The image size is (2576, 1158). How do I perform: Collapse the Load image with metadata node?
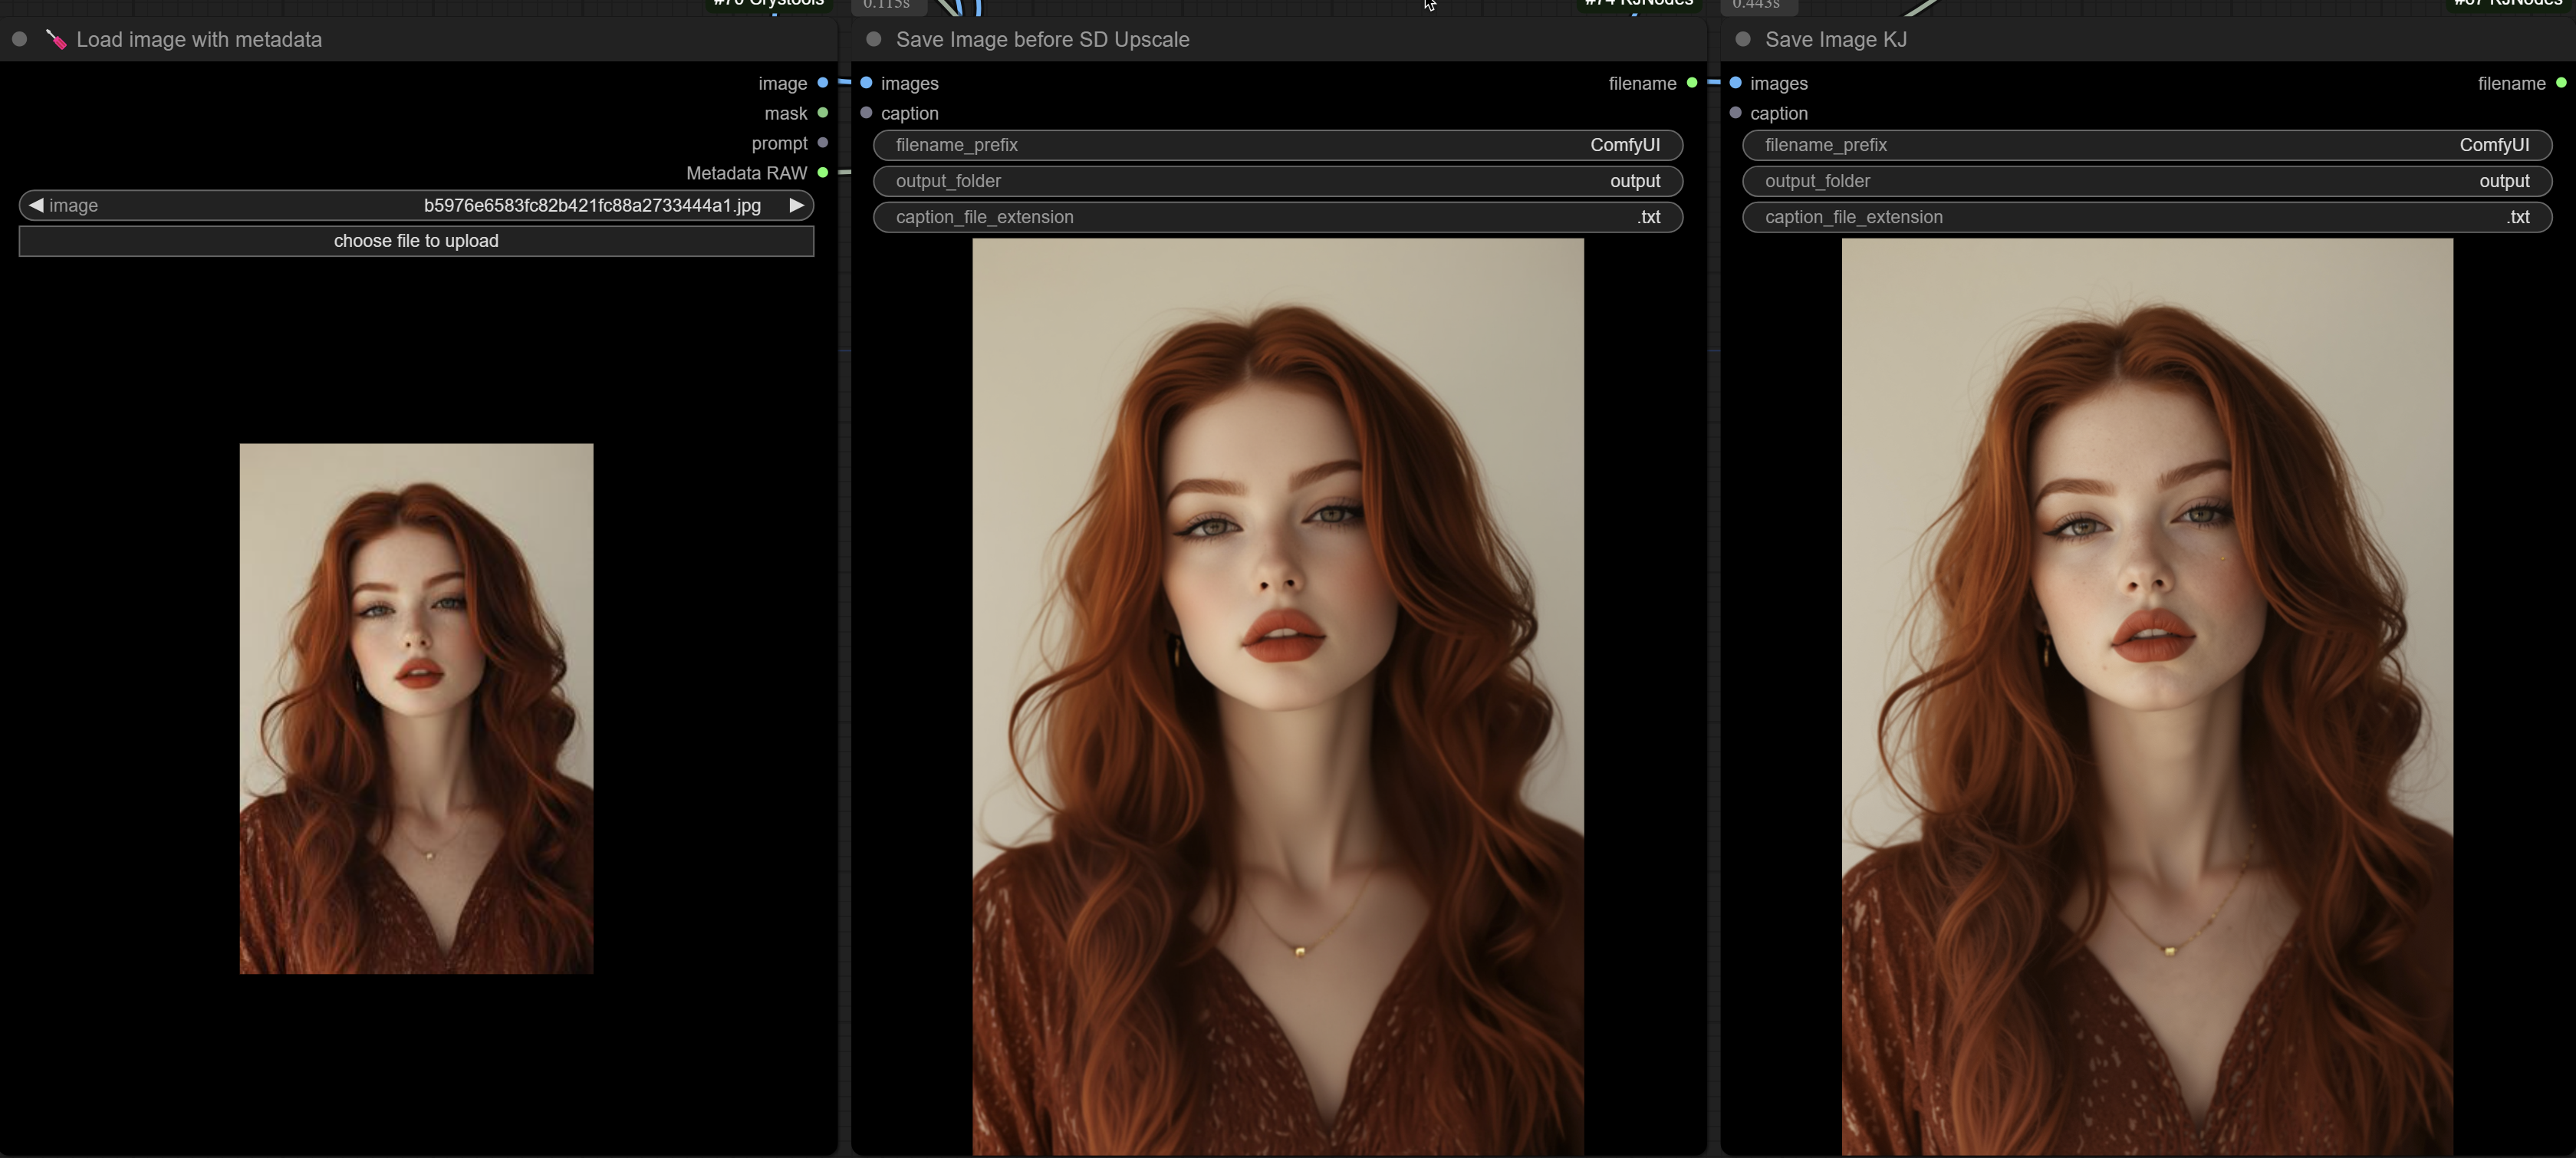[x=19, y=40]
